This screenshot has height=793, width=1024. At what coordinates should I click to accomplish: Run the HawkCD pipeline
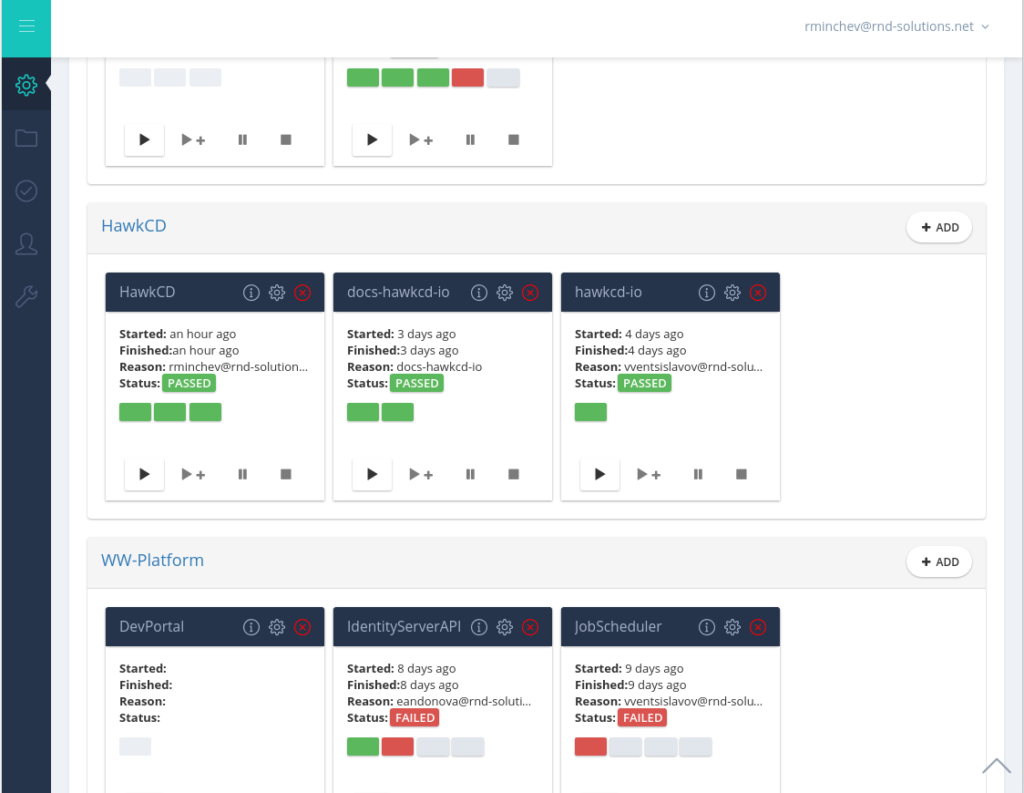coord(144,474)
